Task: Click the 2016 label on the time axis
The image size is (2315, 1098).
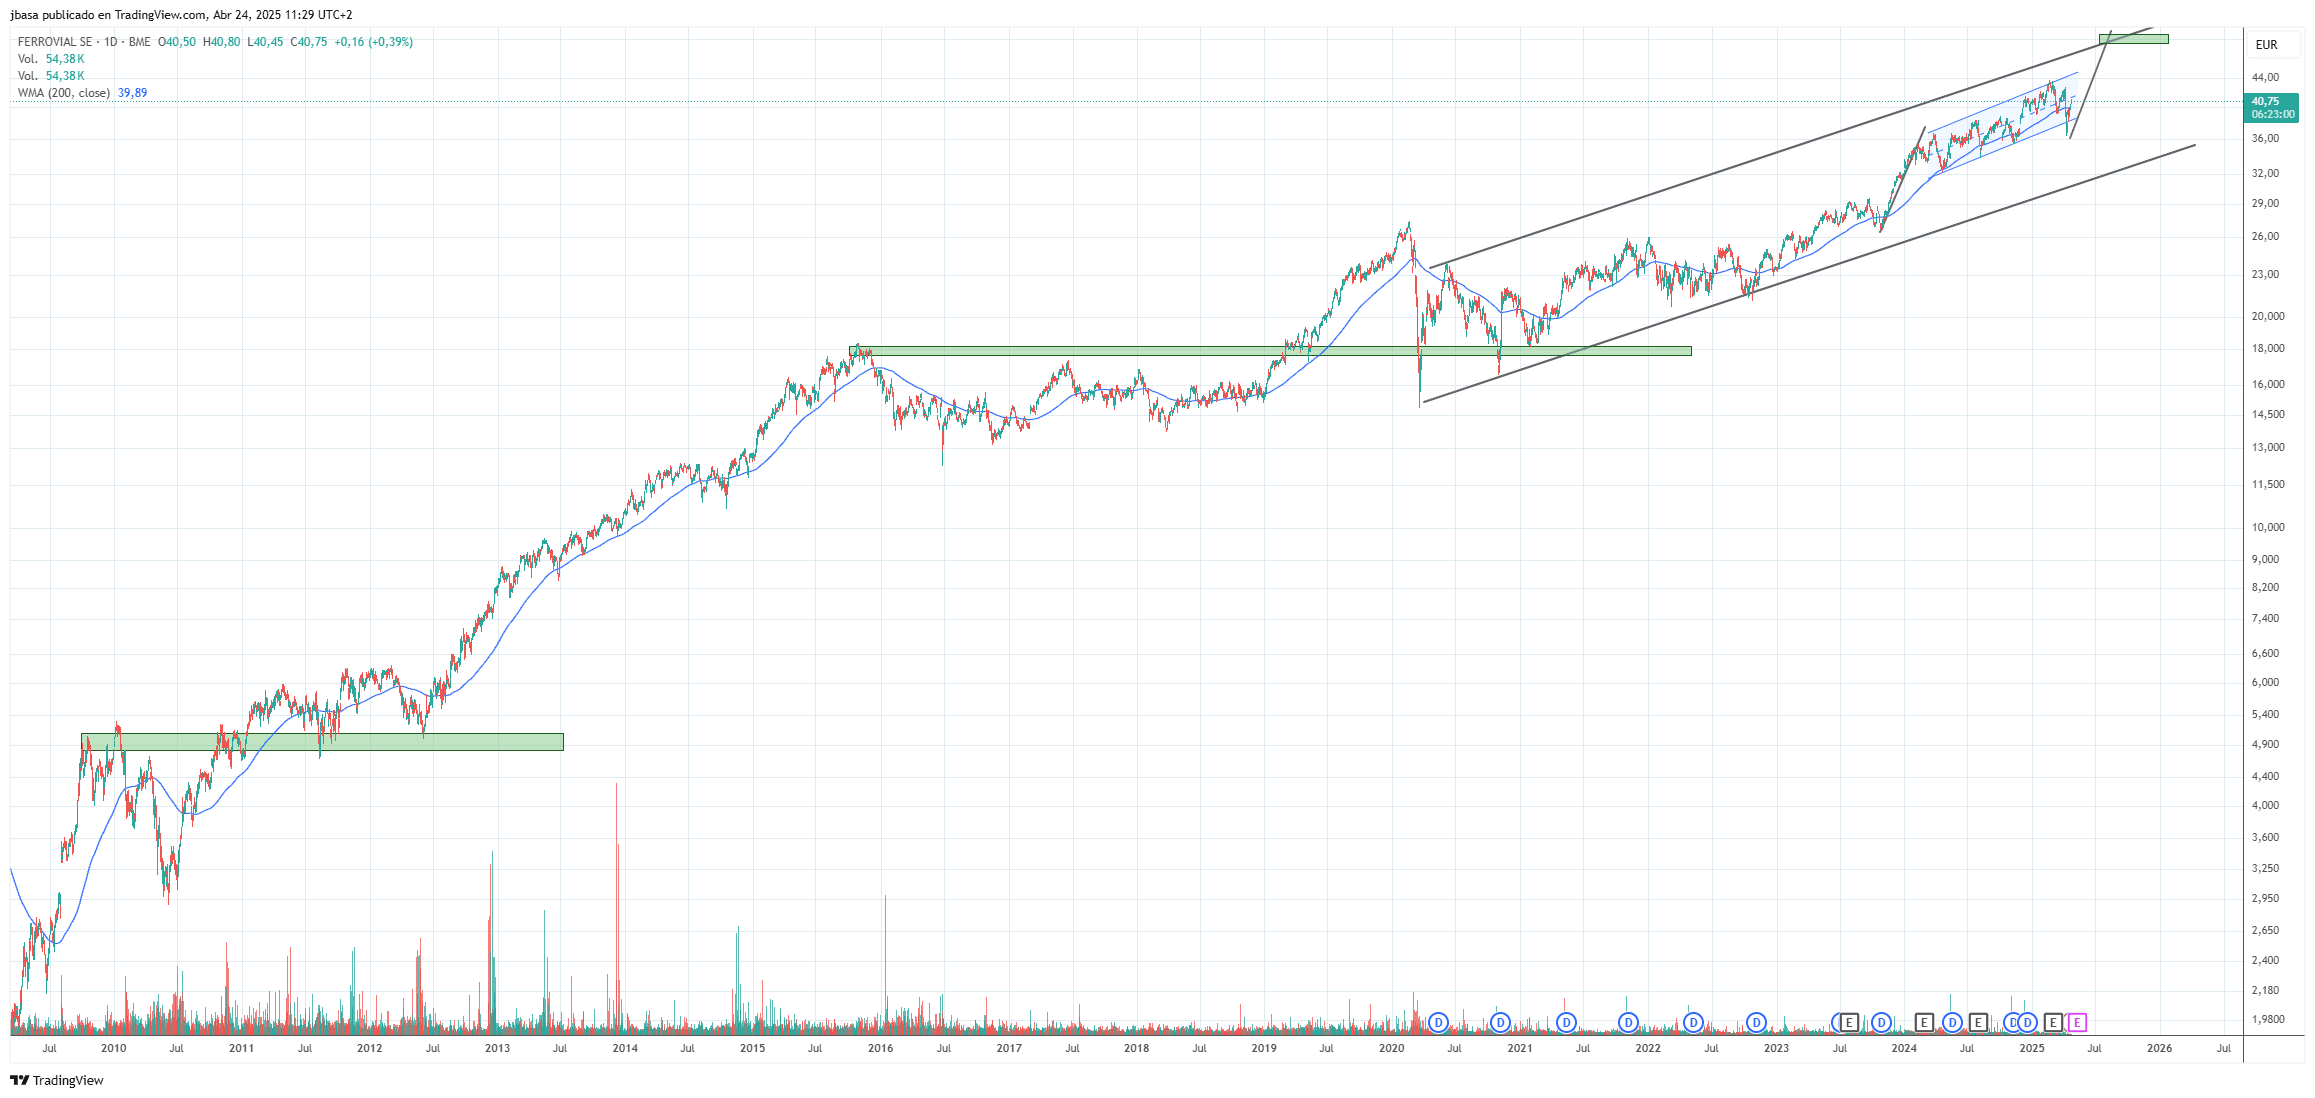Action: [x=881, y=1048]
